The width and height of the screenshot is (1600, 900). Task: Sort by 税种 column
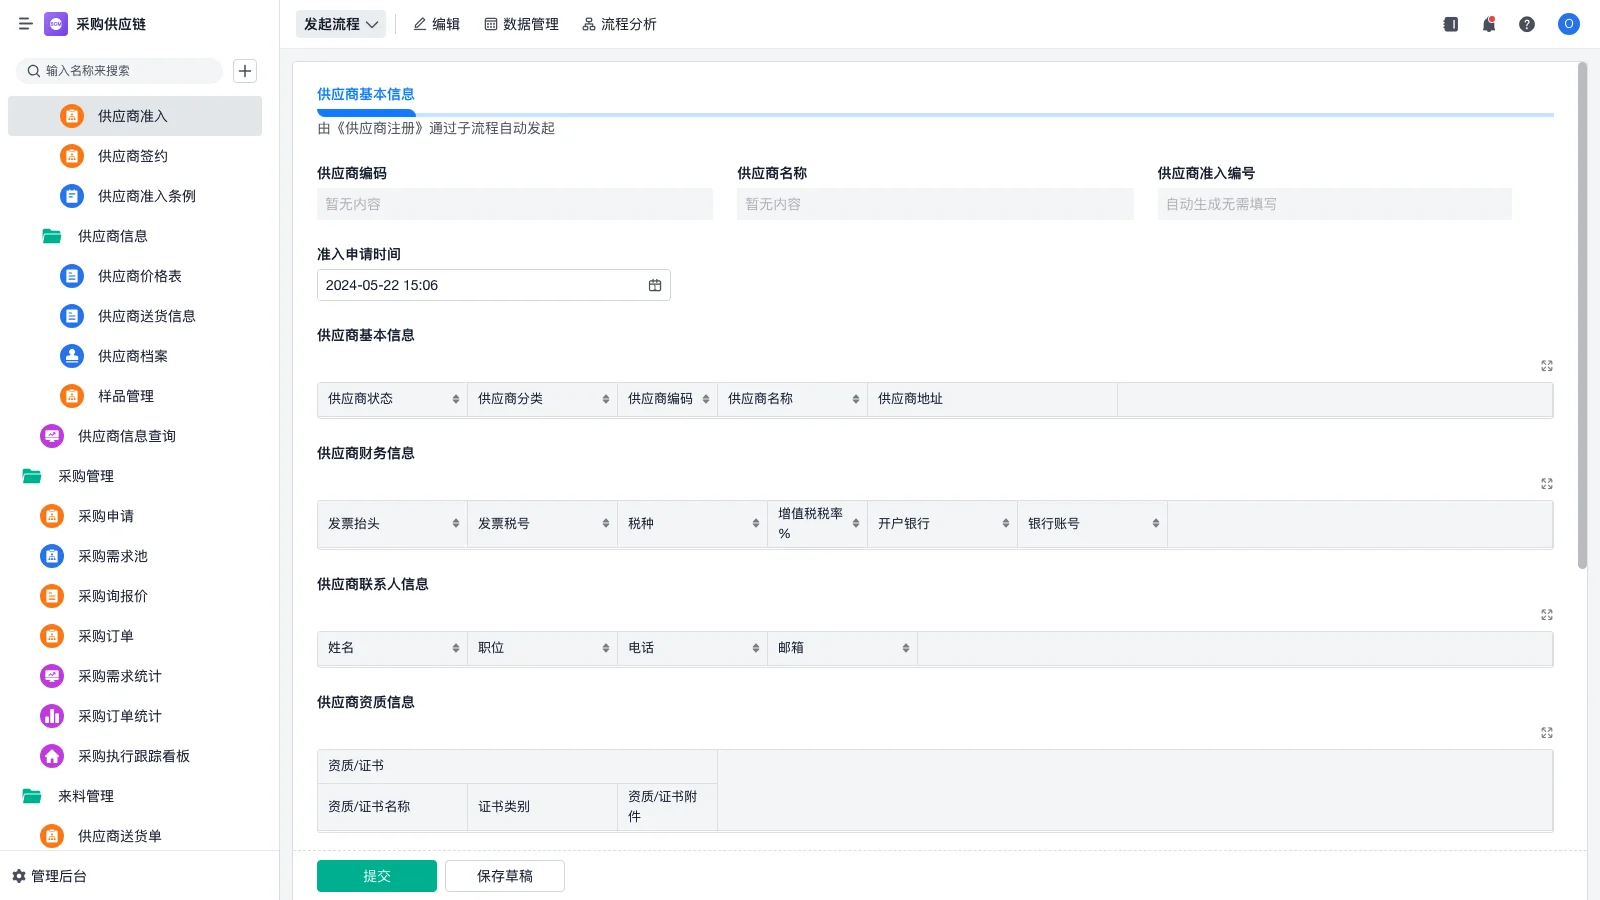point(756,524)
